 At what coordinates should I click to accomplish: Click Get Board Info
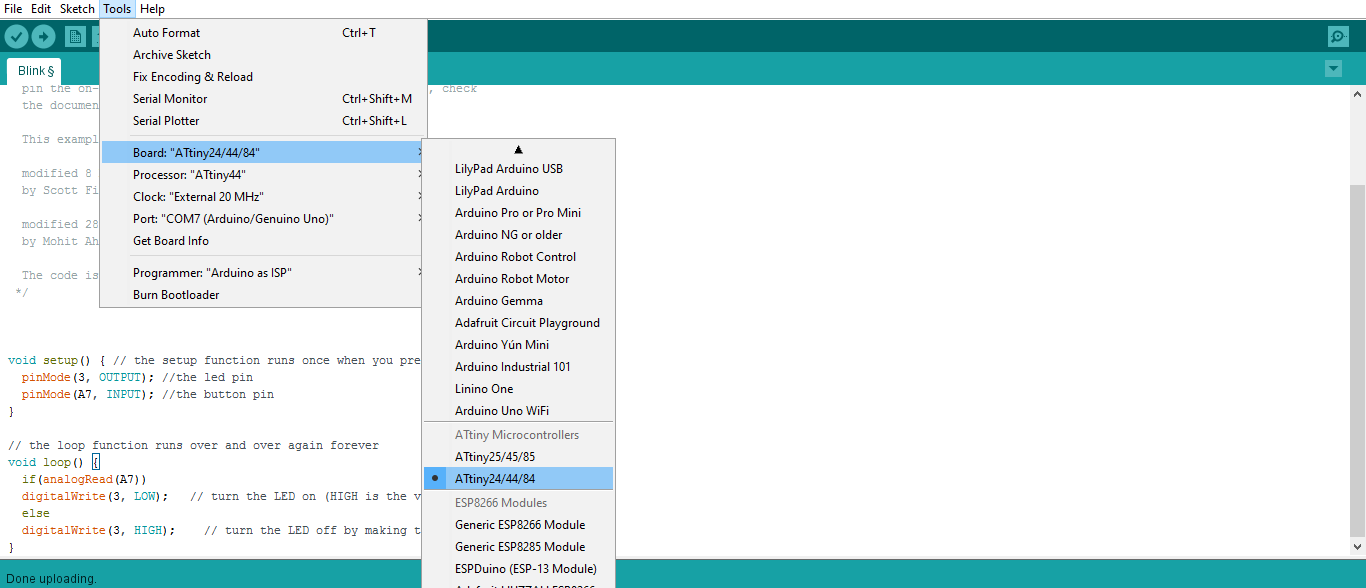(x=263, y=241)
